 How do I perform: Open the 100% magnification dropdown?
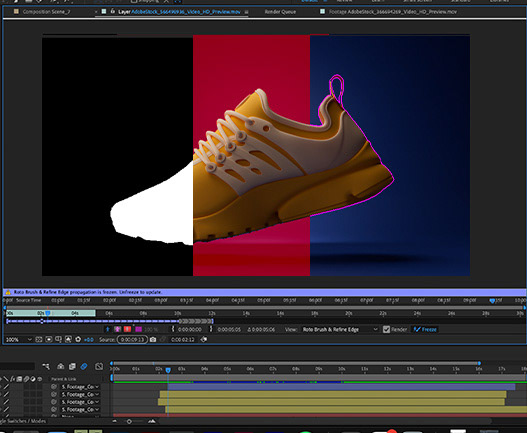[x=19, y=340]
